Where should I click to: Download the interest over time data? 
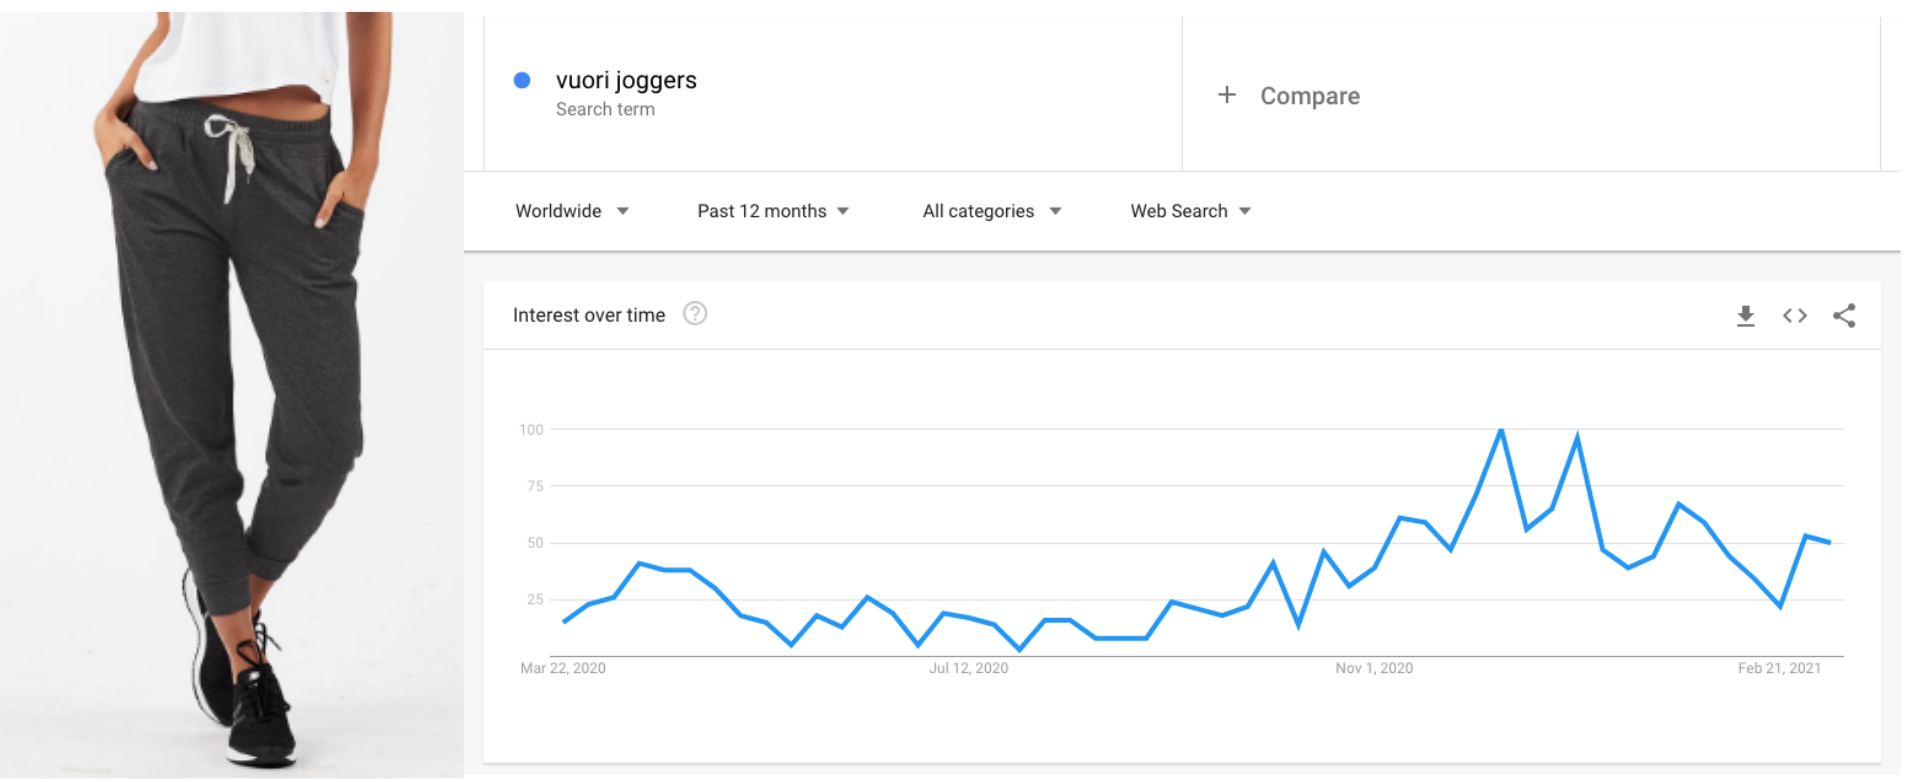tap(1745, 316)
